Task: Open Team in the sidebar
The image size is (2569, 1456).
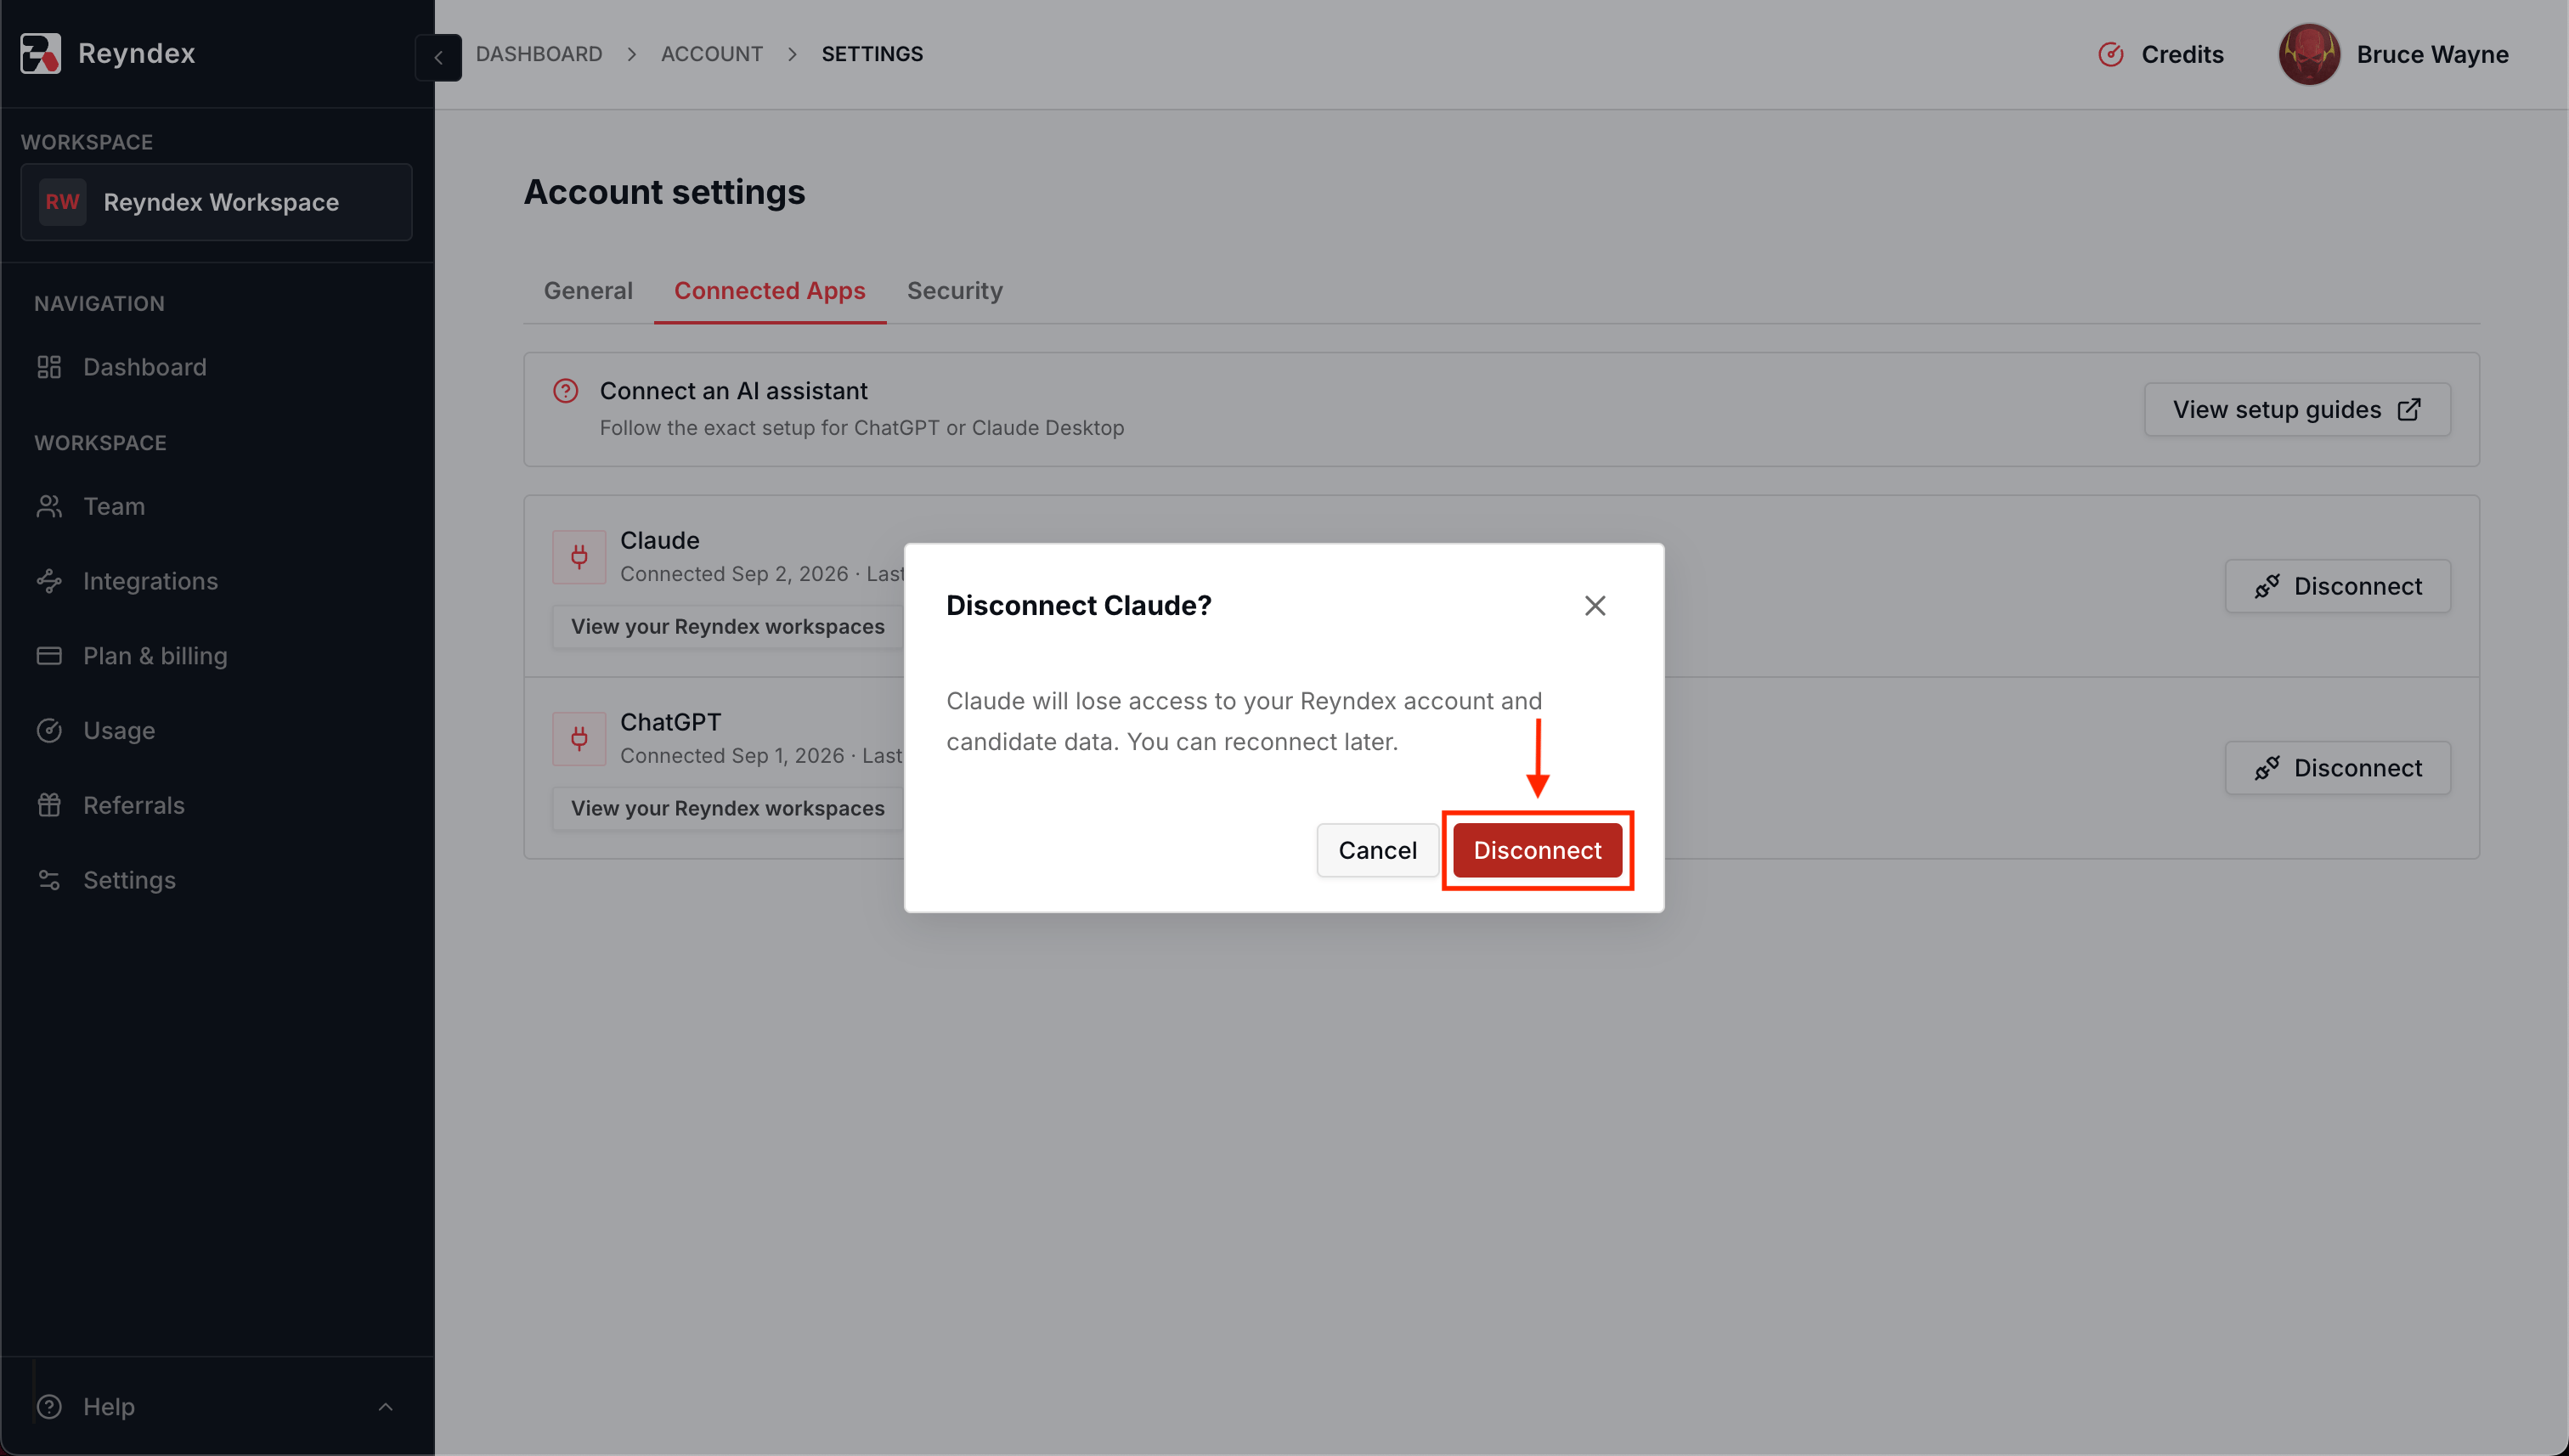Action: (114, 506)
